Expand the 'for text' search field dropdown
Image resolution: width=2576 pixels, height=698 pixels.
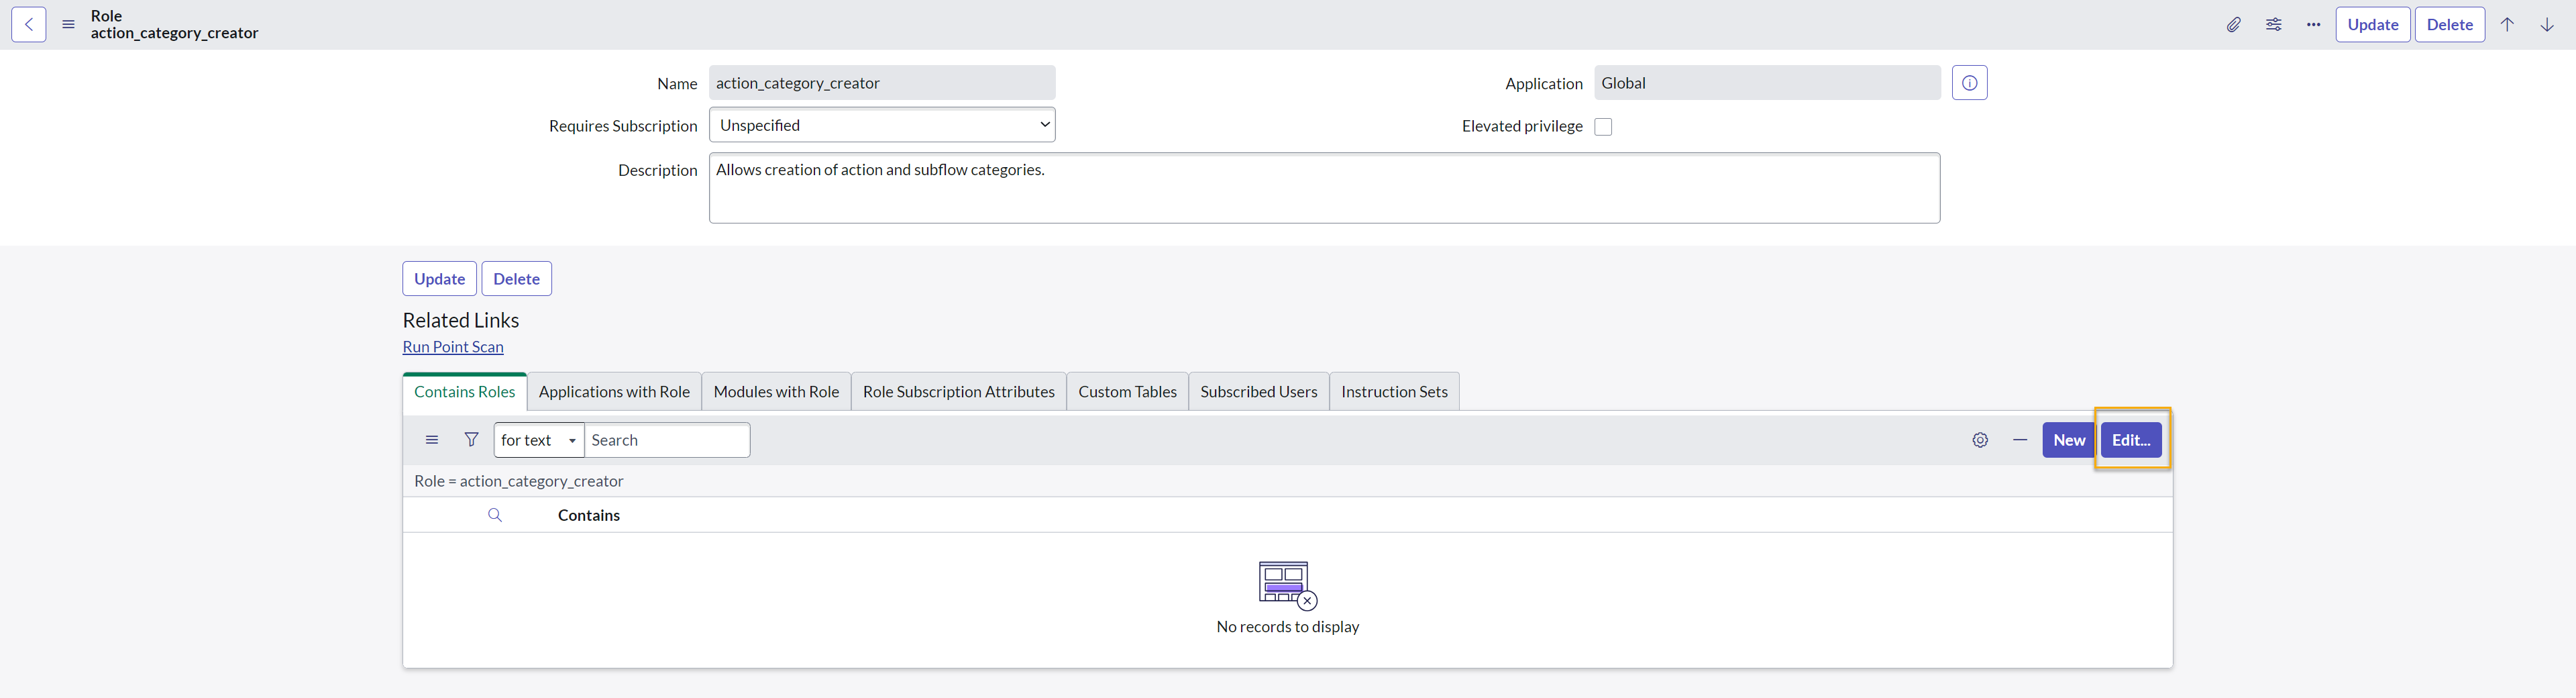tap(538, 440)
